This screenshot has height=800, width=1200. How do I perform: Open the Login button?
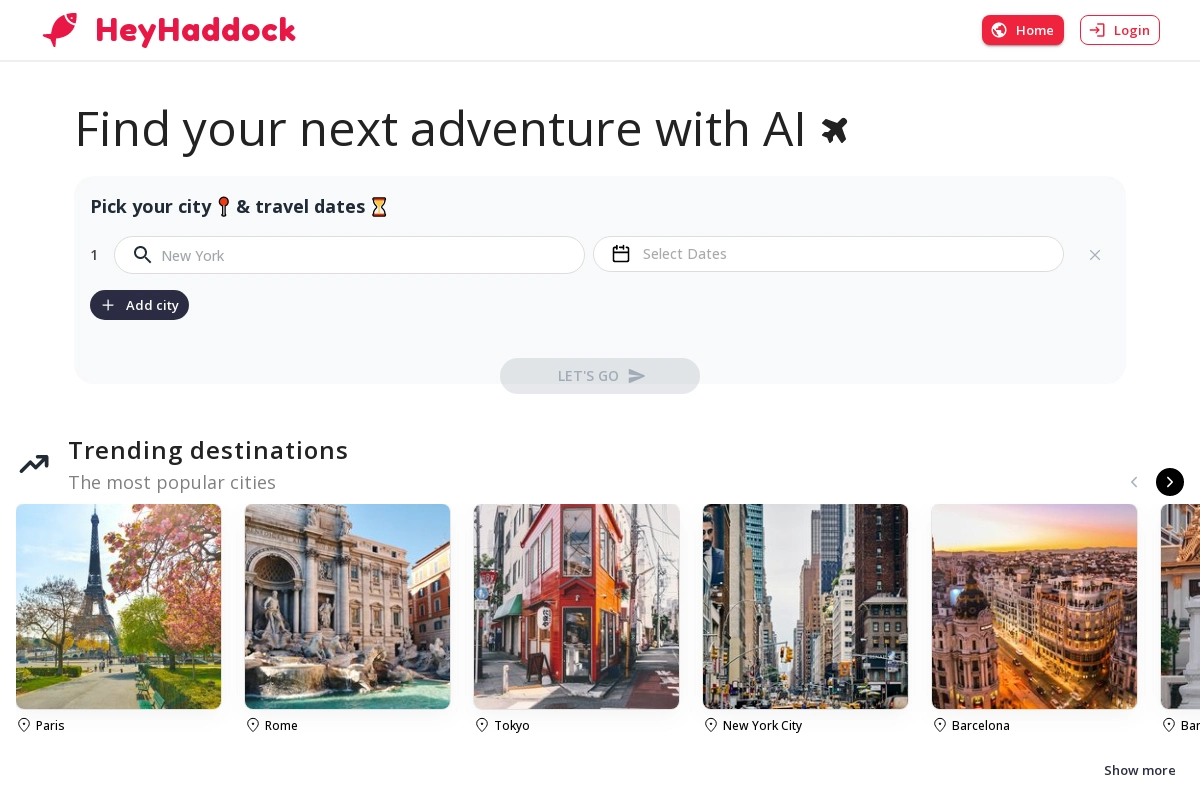point(1120,30)
